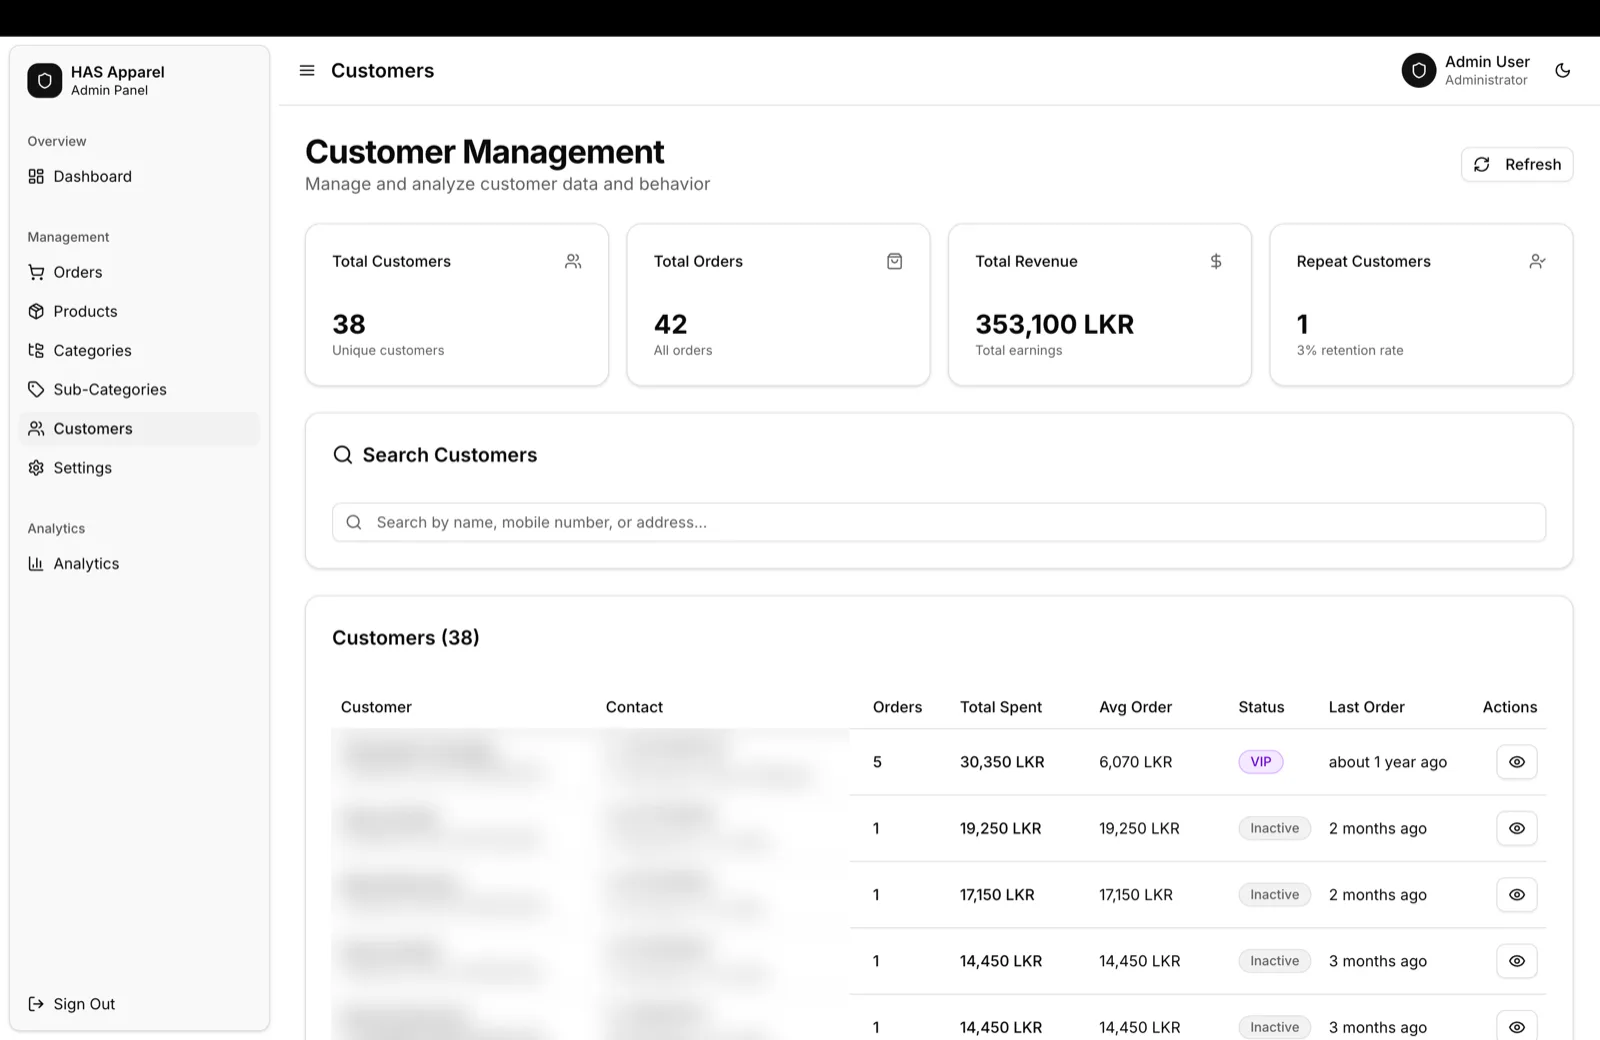The image size is (1600, 1040).
Task: Click the Admin User avatar icon
Action: (x=1419, y=71)
